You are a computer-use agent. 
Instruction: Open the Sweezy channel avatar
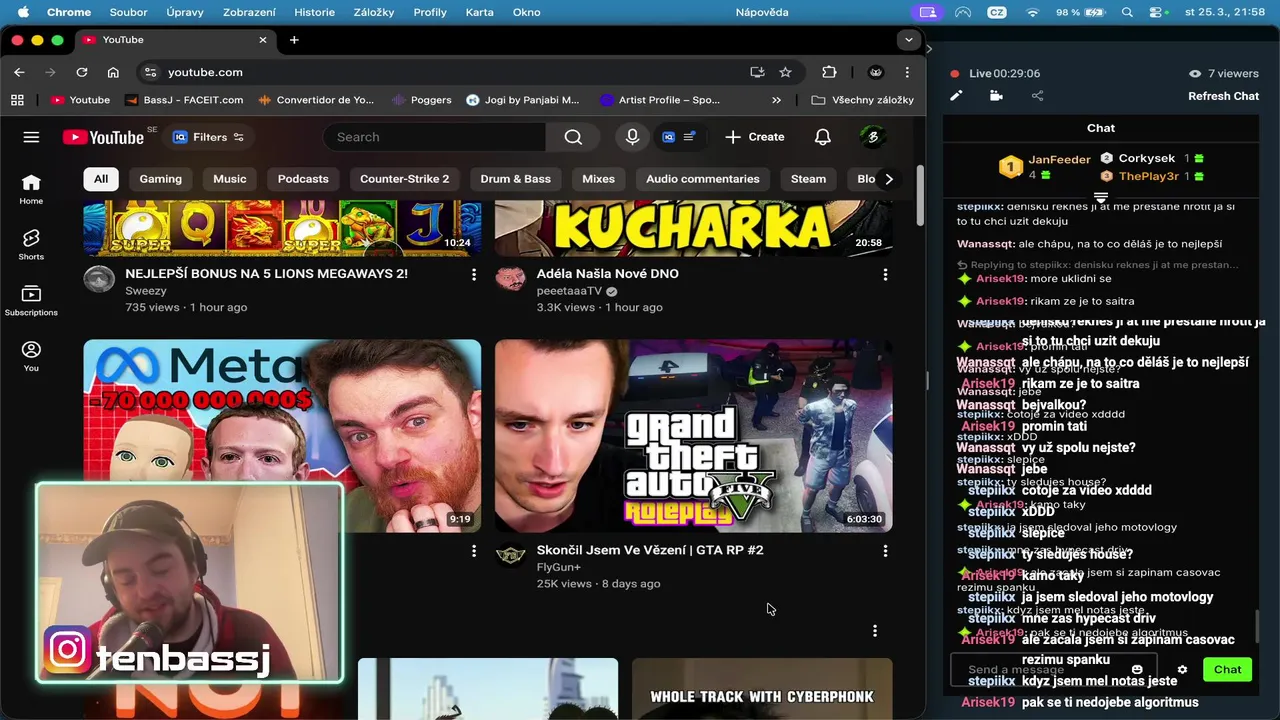(x=99, y=279)
